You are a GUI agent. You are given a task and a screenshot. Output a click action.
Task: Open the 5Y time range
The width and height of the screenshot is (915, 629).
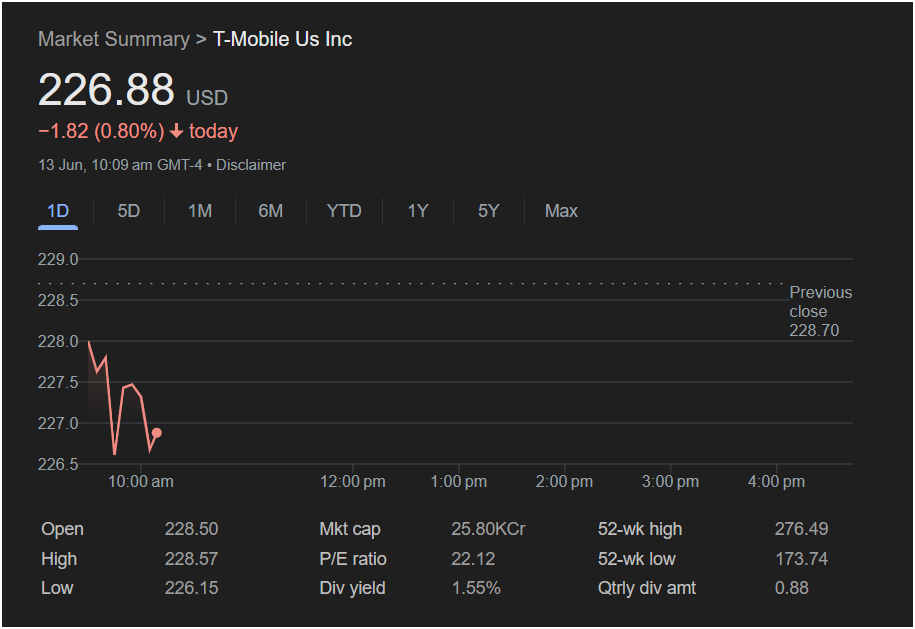pyautogui.click(x=488, y=211)
